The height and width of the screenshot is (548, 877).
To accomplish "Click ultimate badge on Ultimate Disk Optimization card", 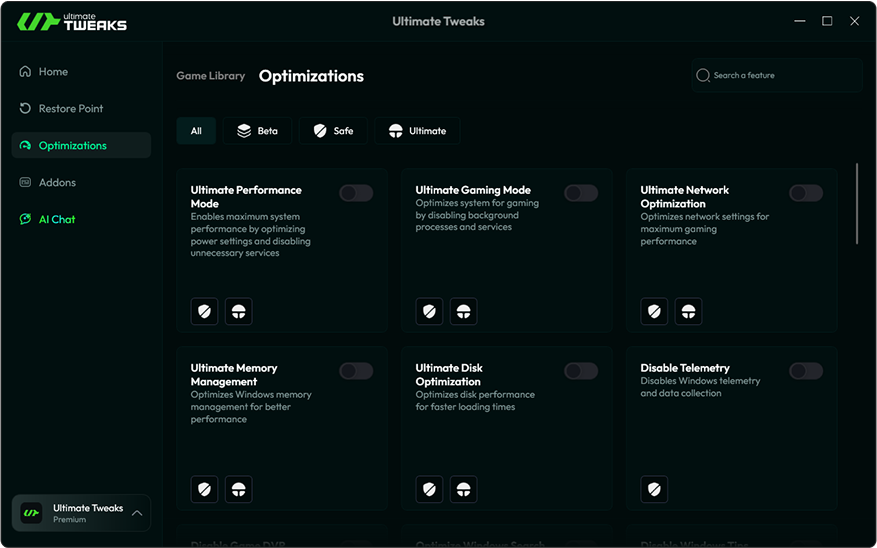I will [x=464, y=489].
